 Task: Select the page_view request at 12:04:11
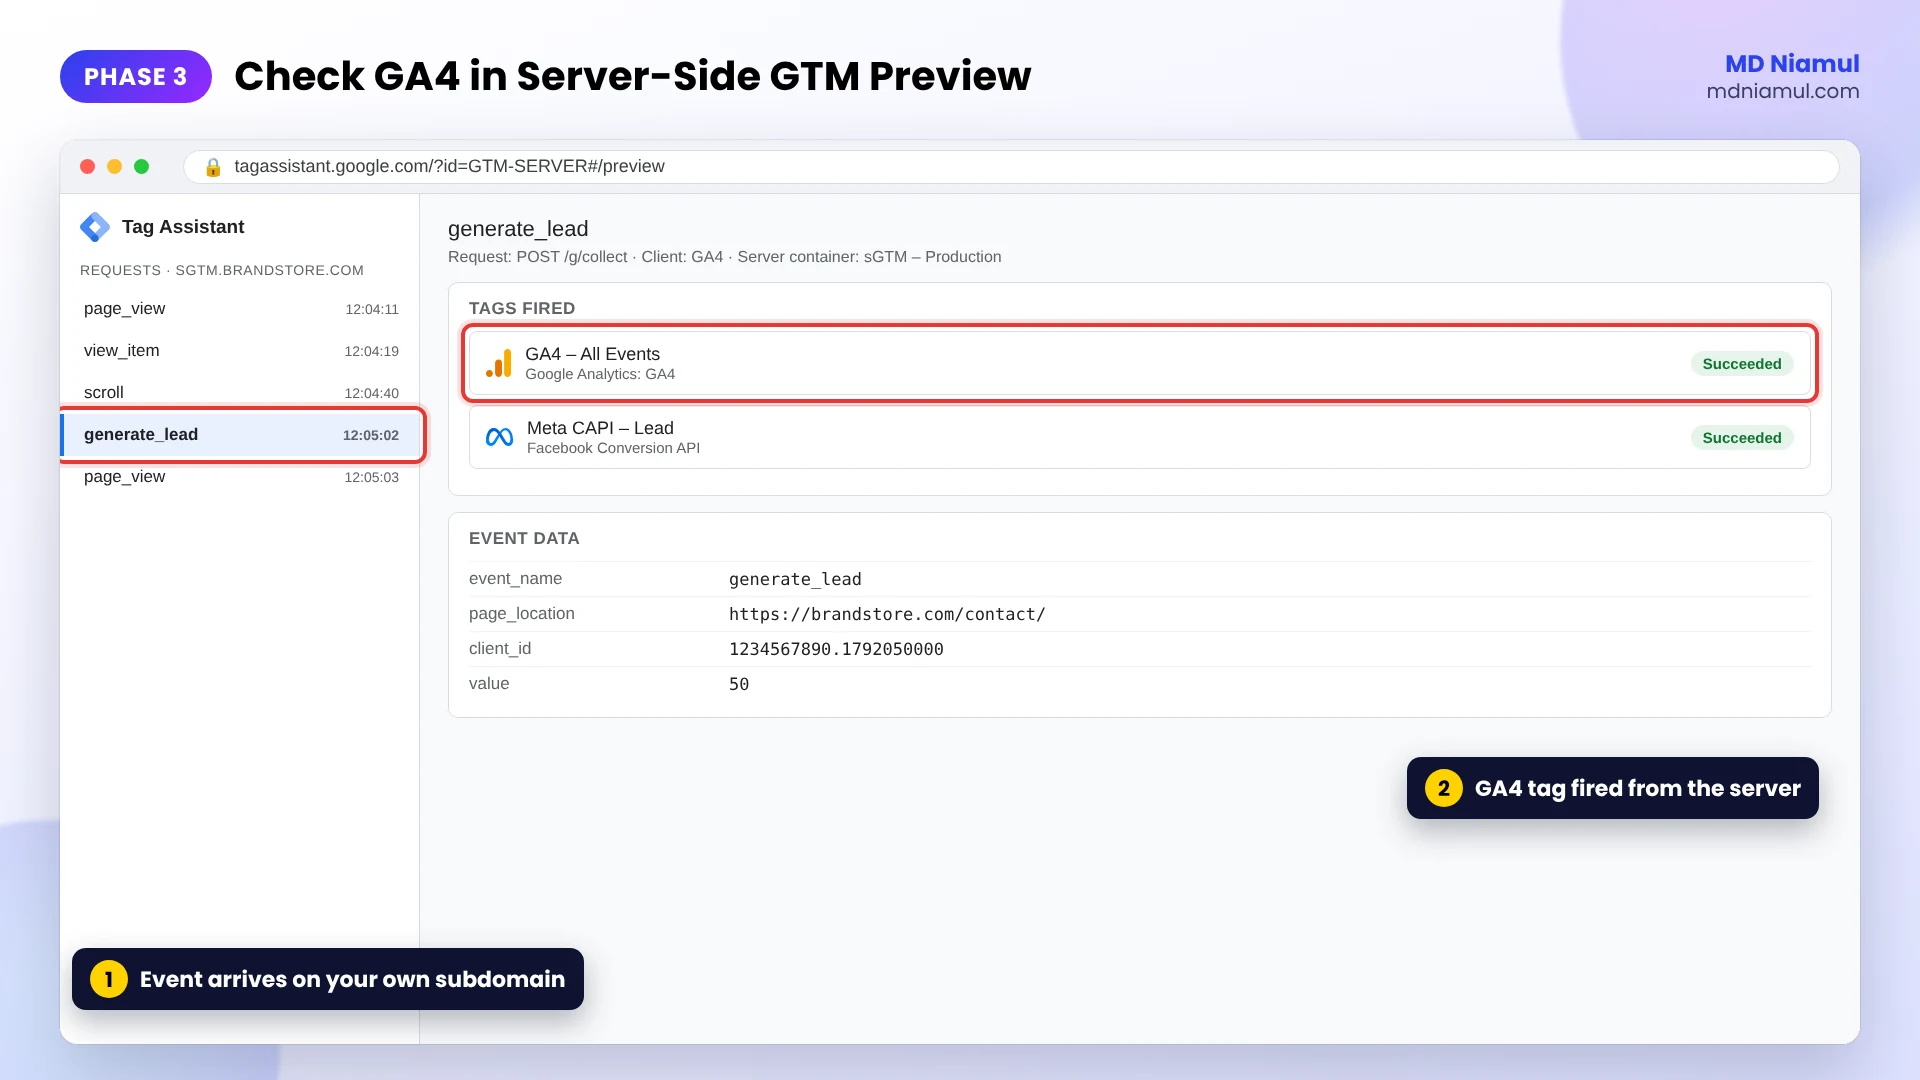(240, 309)
